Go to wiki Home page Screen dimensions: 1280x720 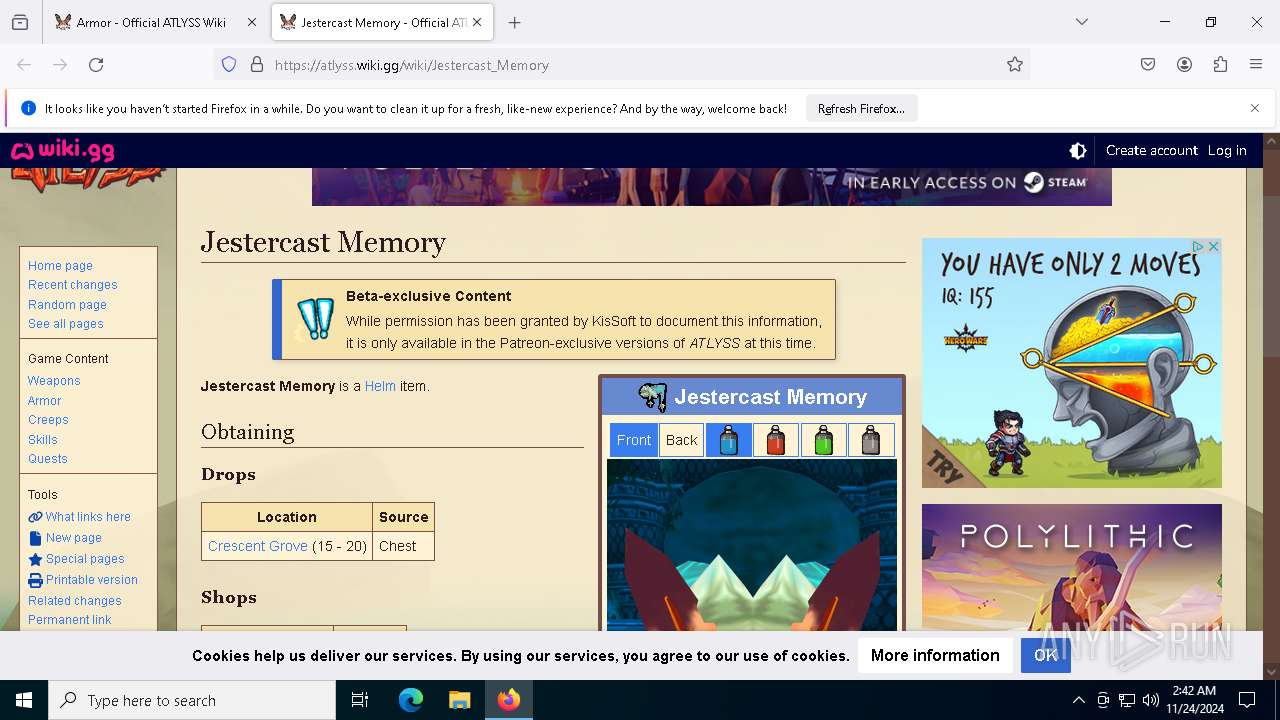[x=60, y=266]
